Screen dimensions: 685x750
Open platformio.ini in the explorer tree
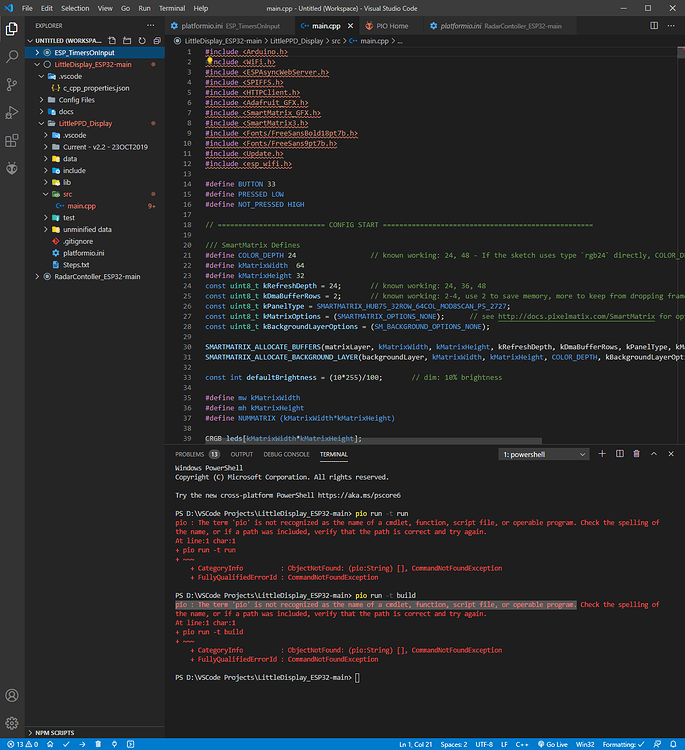click(x=84, y=253)
